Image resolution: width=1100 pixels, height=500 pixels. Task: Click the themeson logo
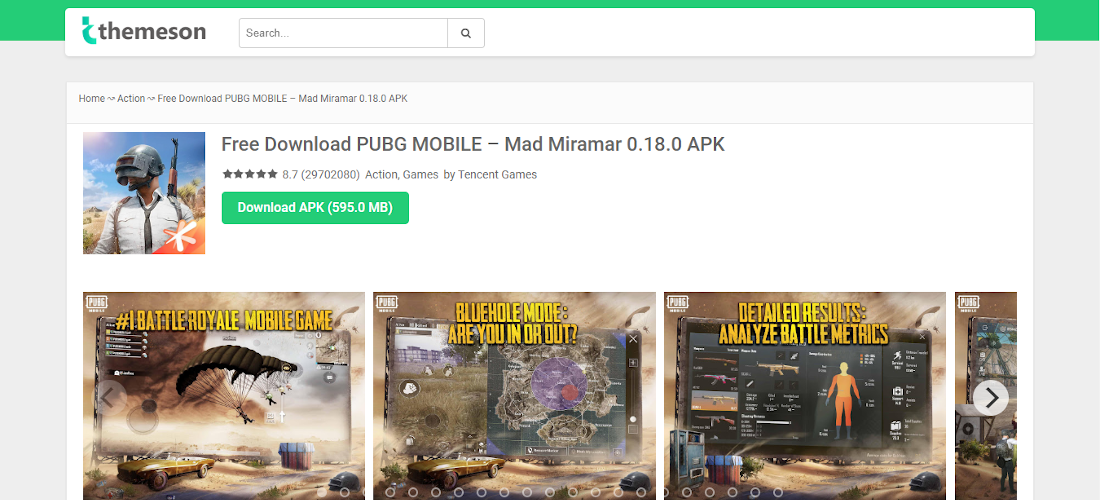tap(144, 31)
